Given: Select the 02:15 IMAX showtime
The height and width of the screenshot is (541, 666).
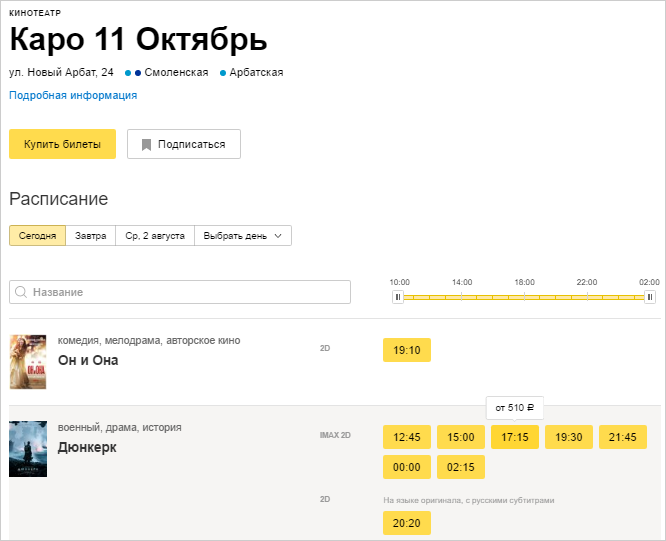Looking at the screenshot, I should click(x=461, y=467).
